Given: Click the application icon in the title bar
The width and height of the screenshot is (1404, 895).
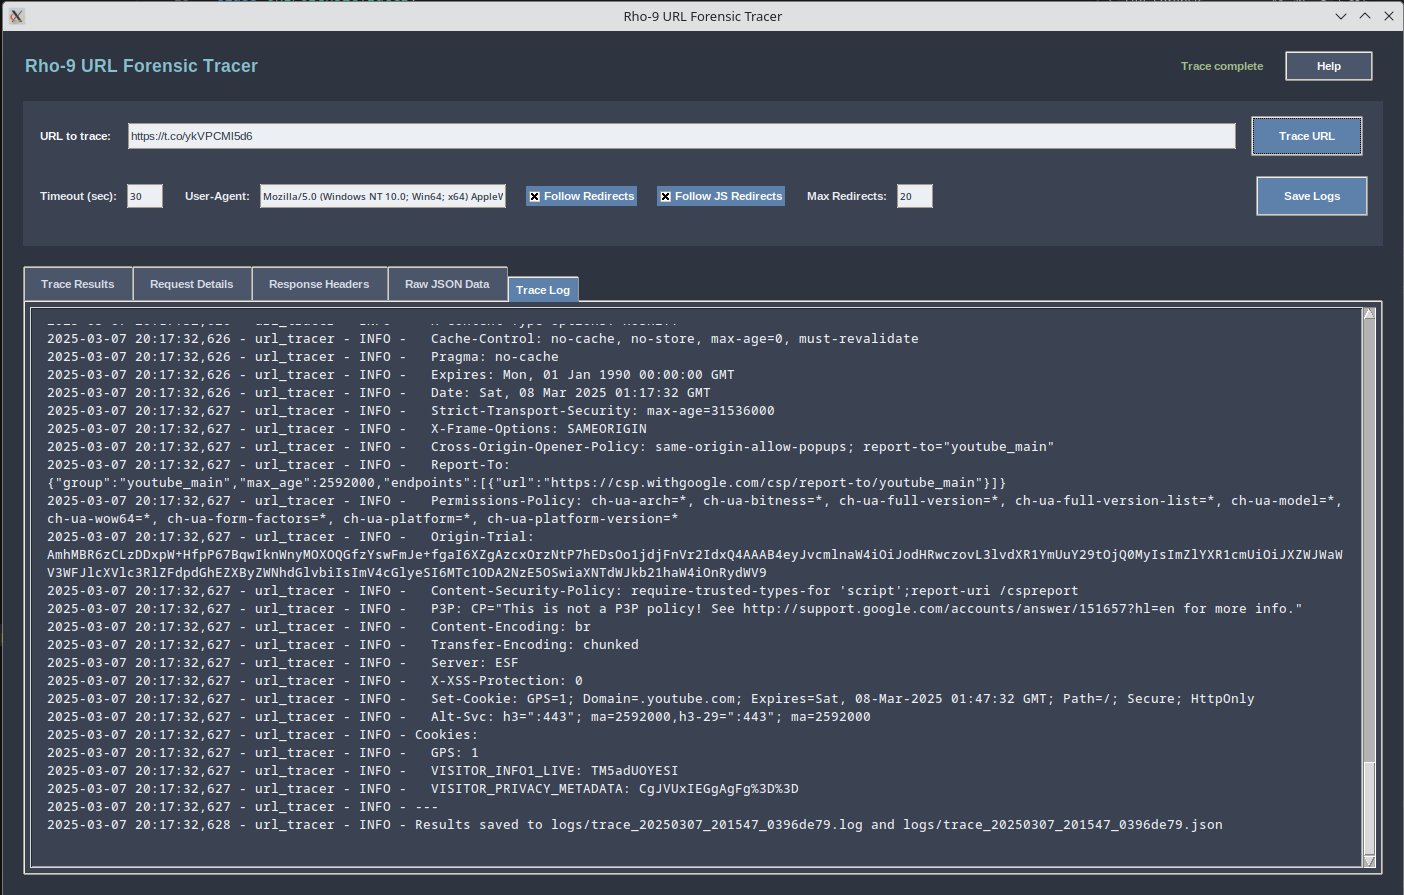Looking at the screenshot, I should pyautogui.click(x=17, y=16).
